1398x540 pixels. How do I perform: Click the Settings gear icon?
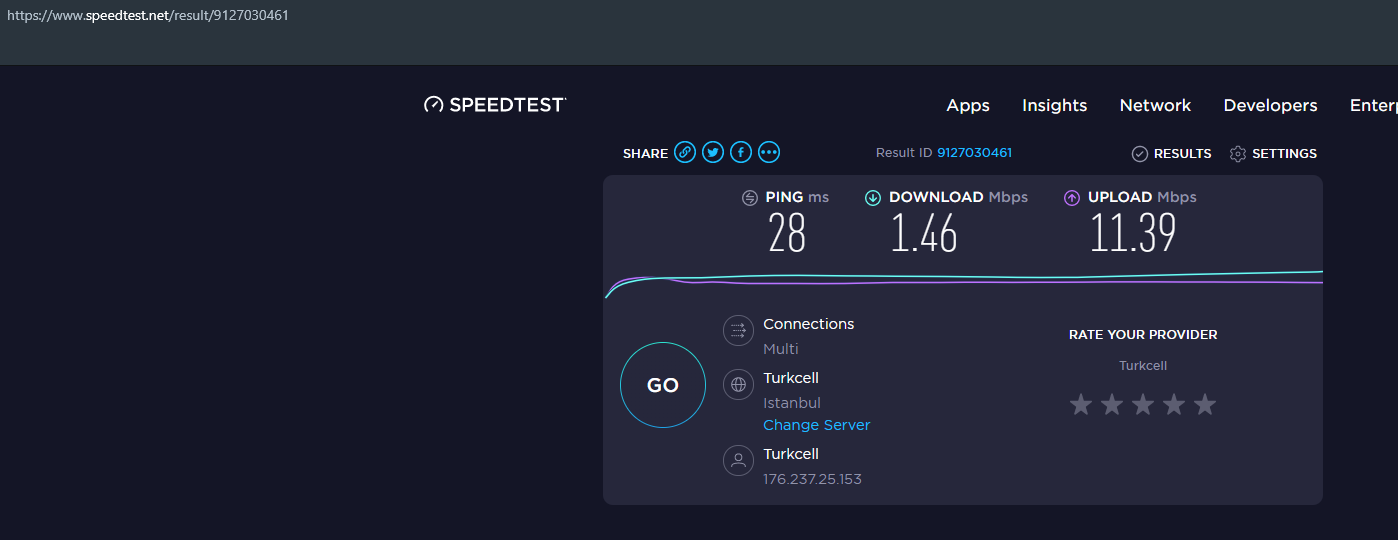pos(1238,153)
